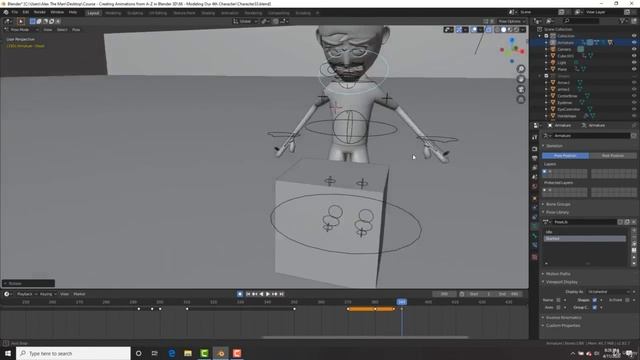The height and width of the screenshot is (360, 640).
Task: Click the zoom view magnifier icon
Action: click(521, 69)
